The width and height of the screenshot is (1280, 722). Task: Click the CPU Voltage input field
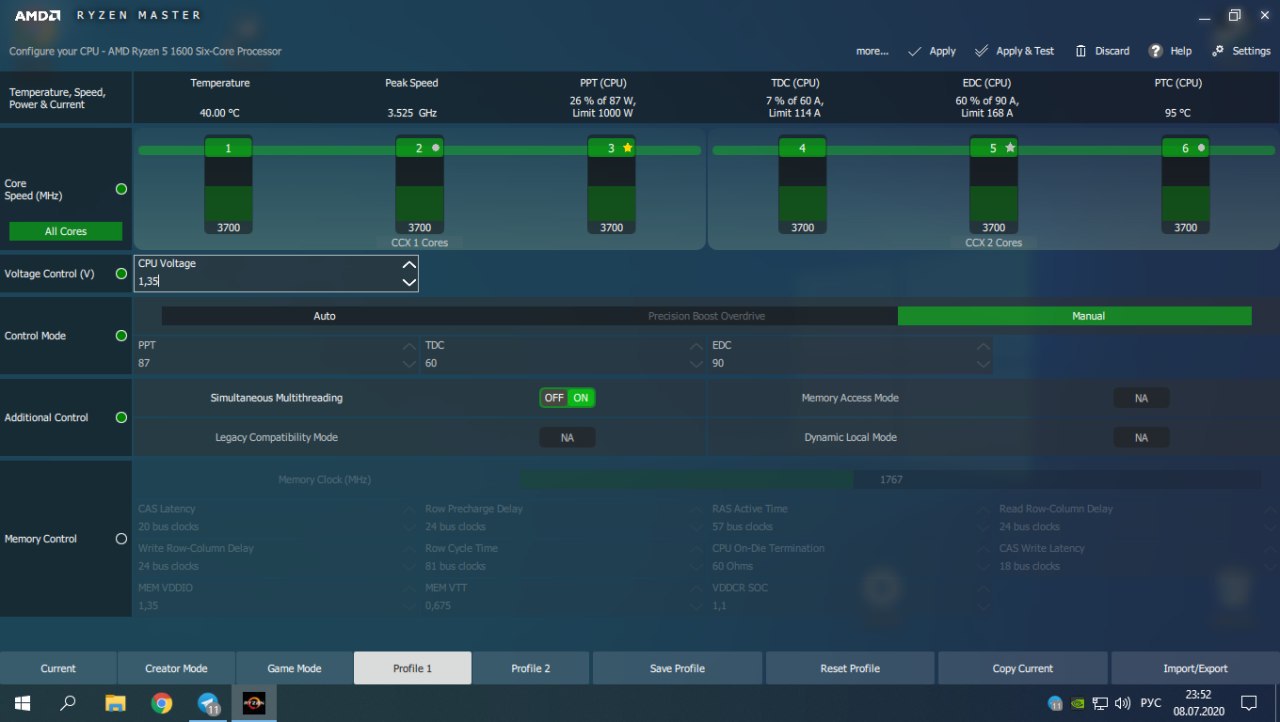[x=276, y=273]
